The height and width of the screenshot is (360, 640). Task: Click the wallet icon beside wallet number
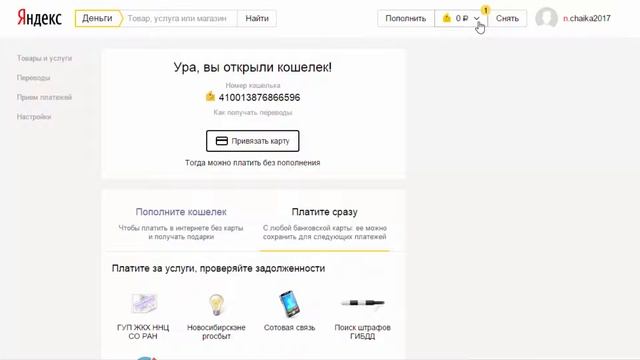tap(210, 97)
